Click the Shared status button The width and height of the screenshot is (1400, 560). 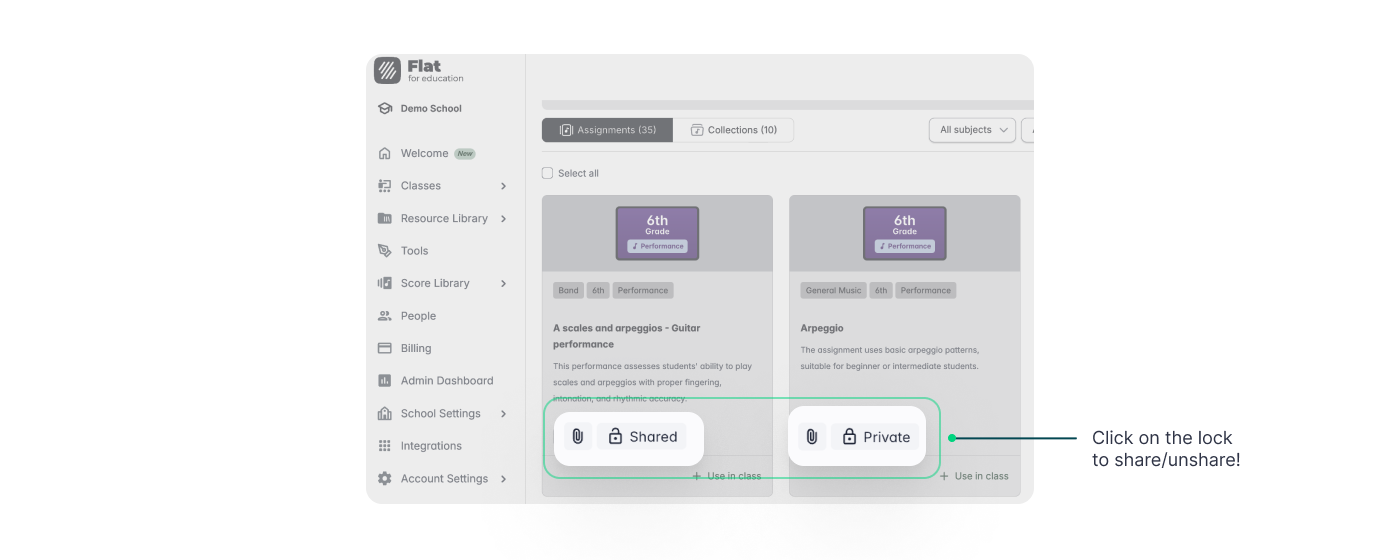642,437
